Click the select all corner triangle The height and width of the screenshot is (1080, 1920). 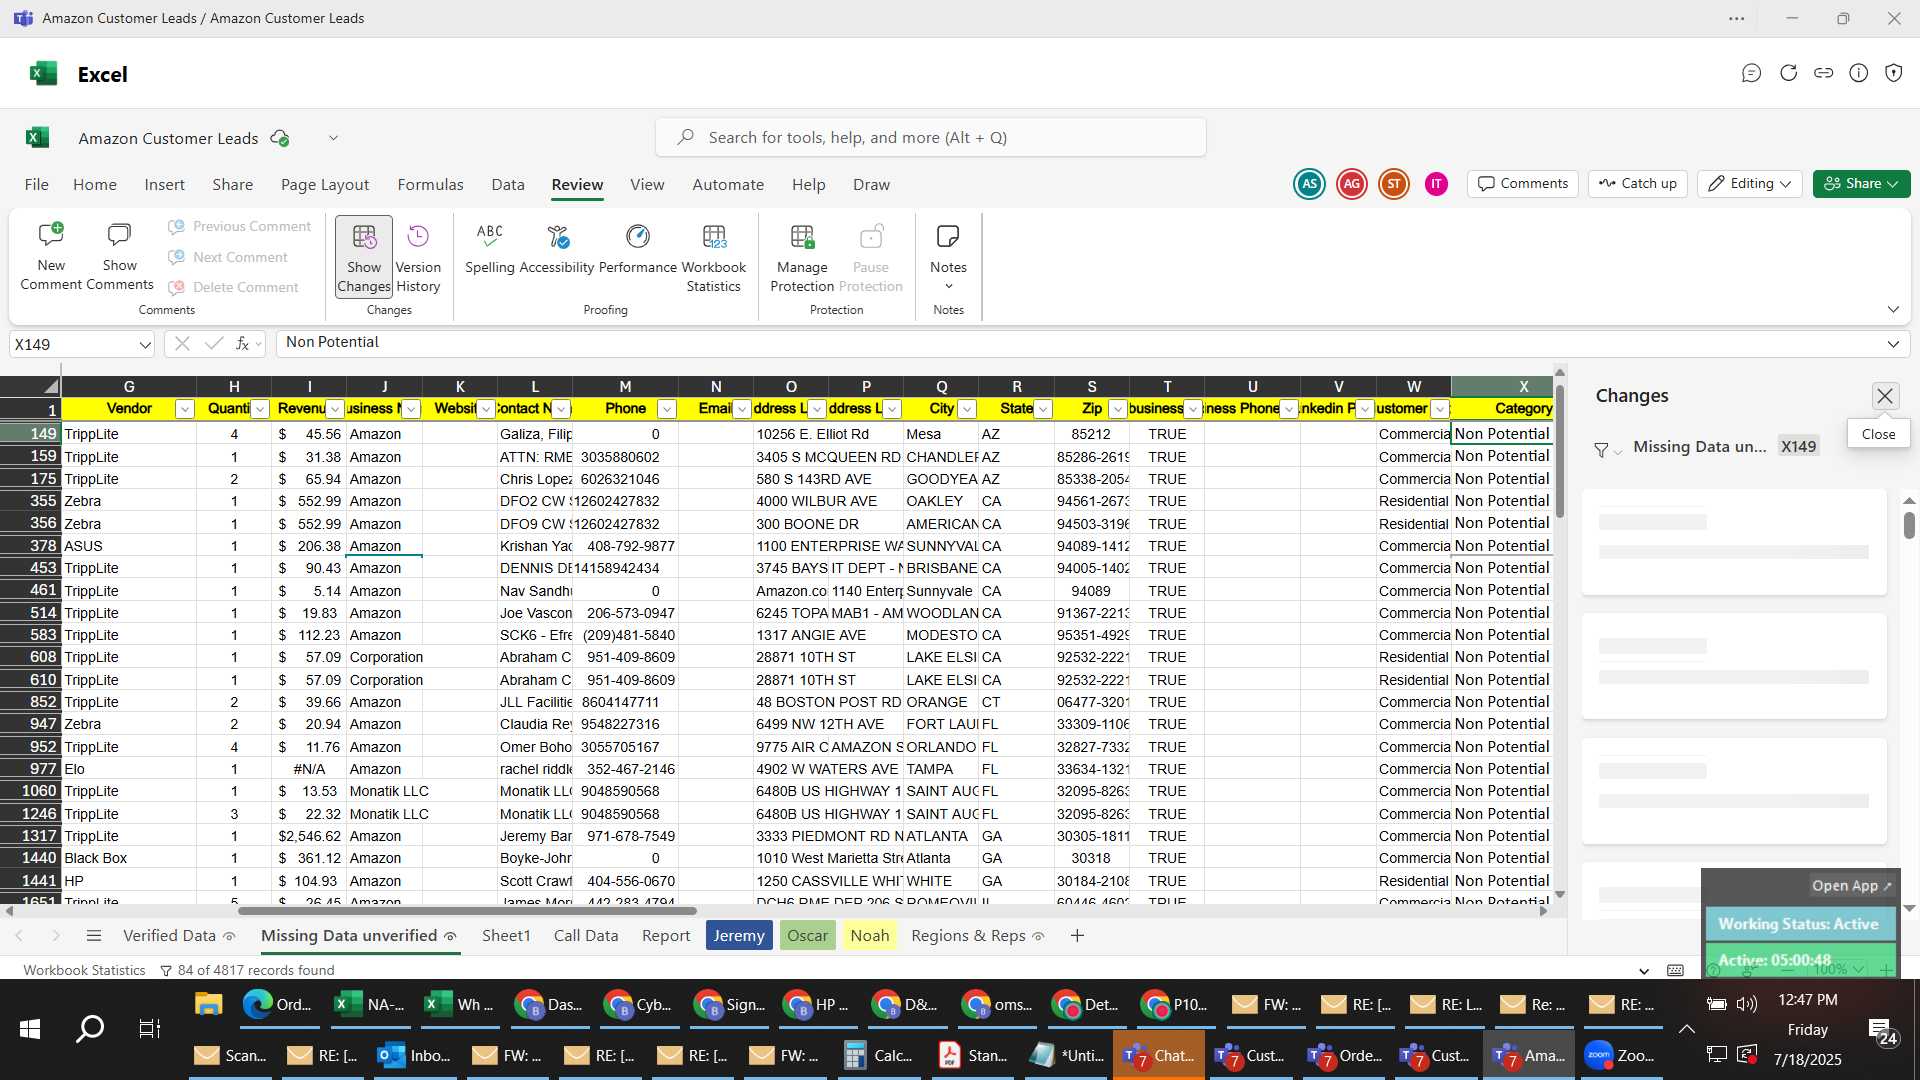click(x=50, y=386)
